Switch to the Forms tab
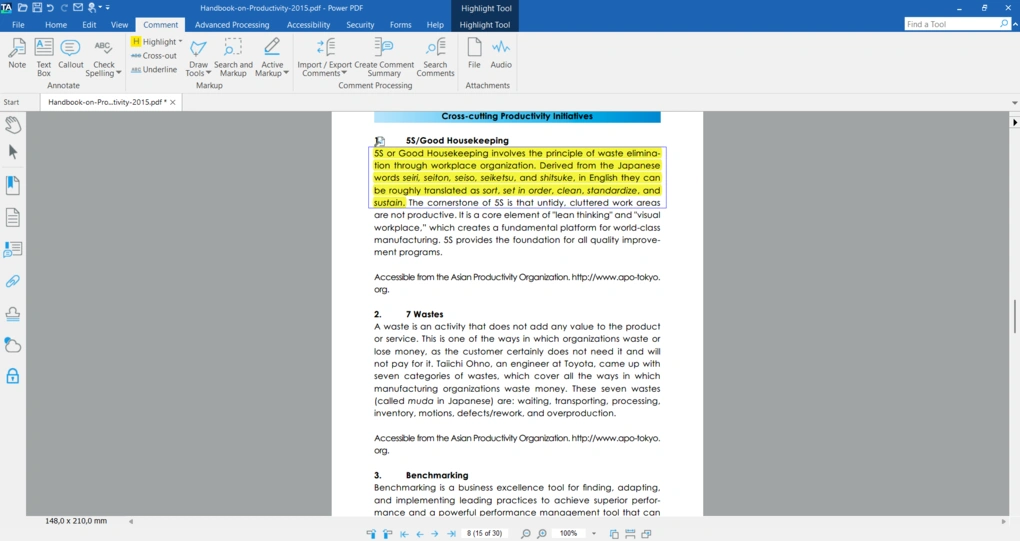 point(401,25)
